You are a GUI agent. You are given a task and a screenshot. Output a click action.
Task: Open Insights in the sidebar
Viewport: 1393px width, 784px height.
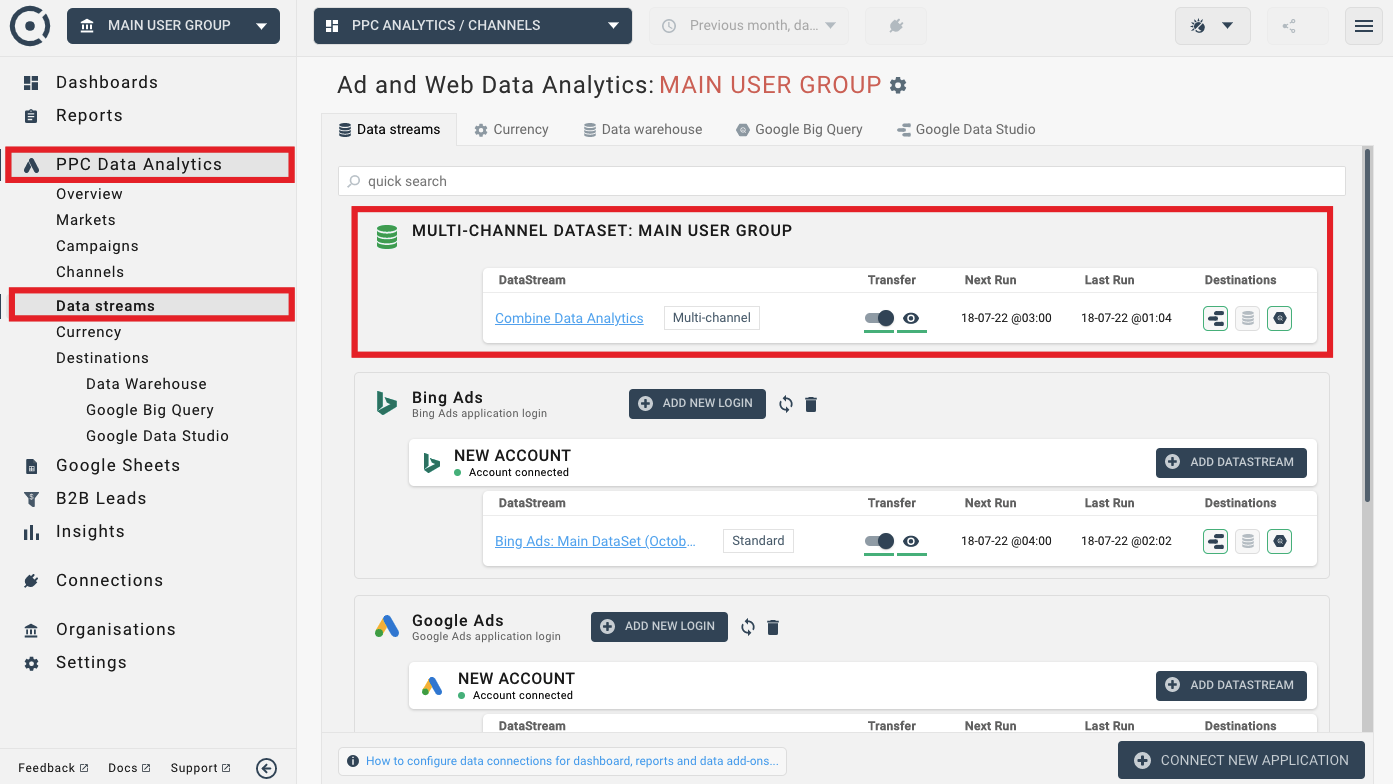click(x=90, y=531)
